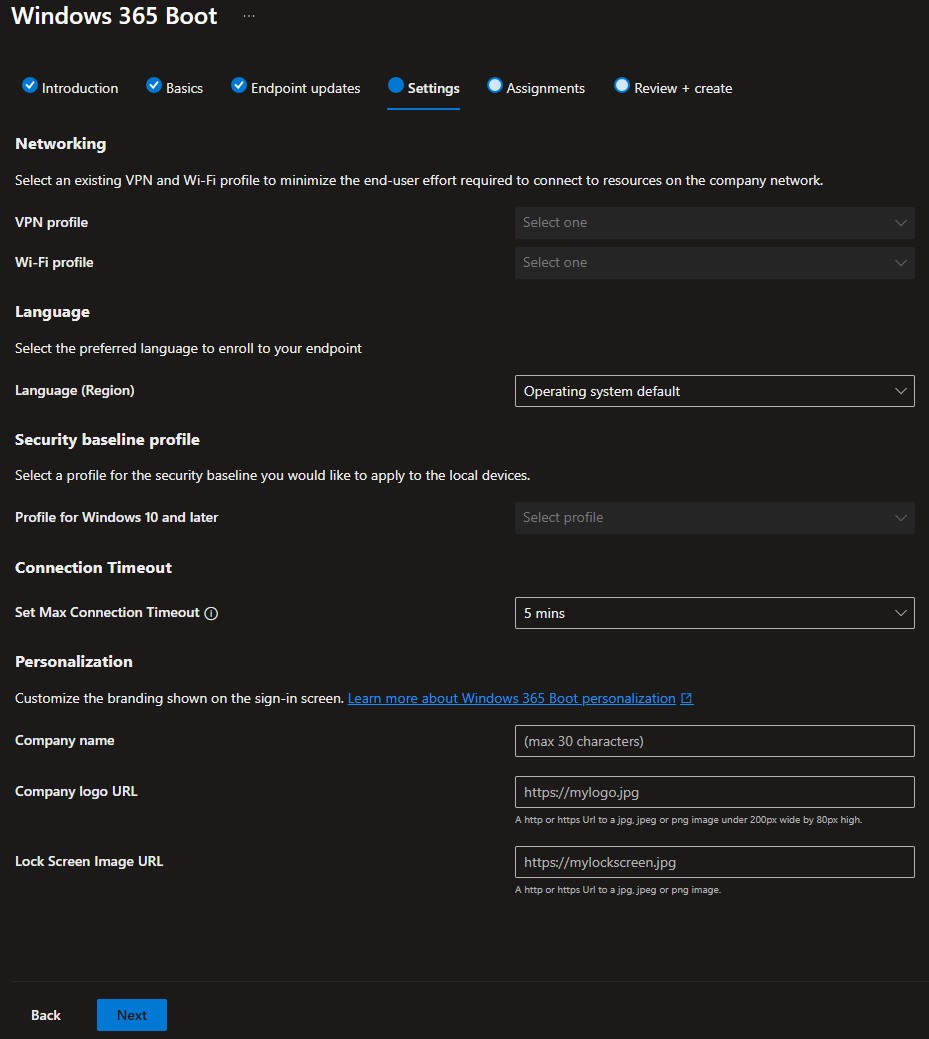Image resolution: width=929 pixels, height=1039 pixels.
Task: Click the Company name input field
Action: tap(714, 741)
